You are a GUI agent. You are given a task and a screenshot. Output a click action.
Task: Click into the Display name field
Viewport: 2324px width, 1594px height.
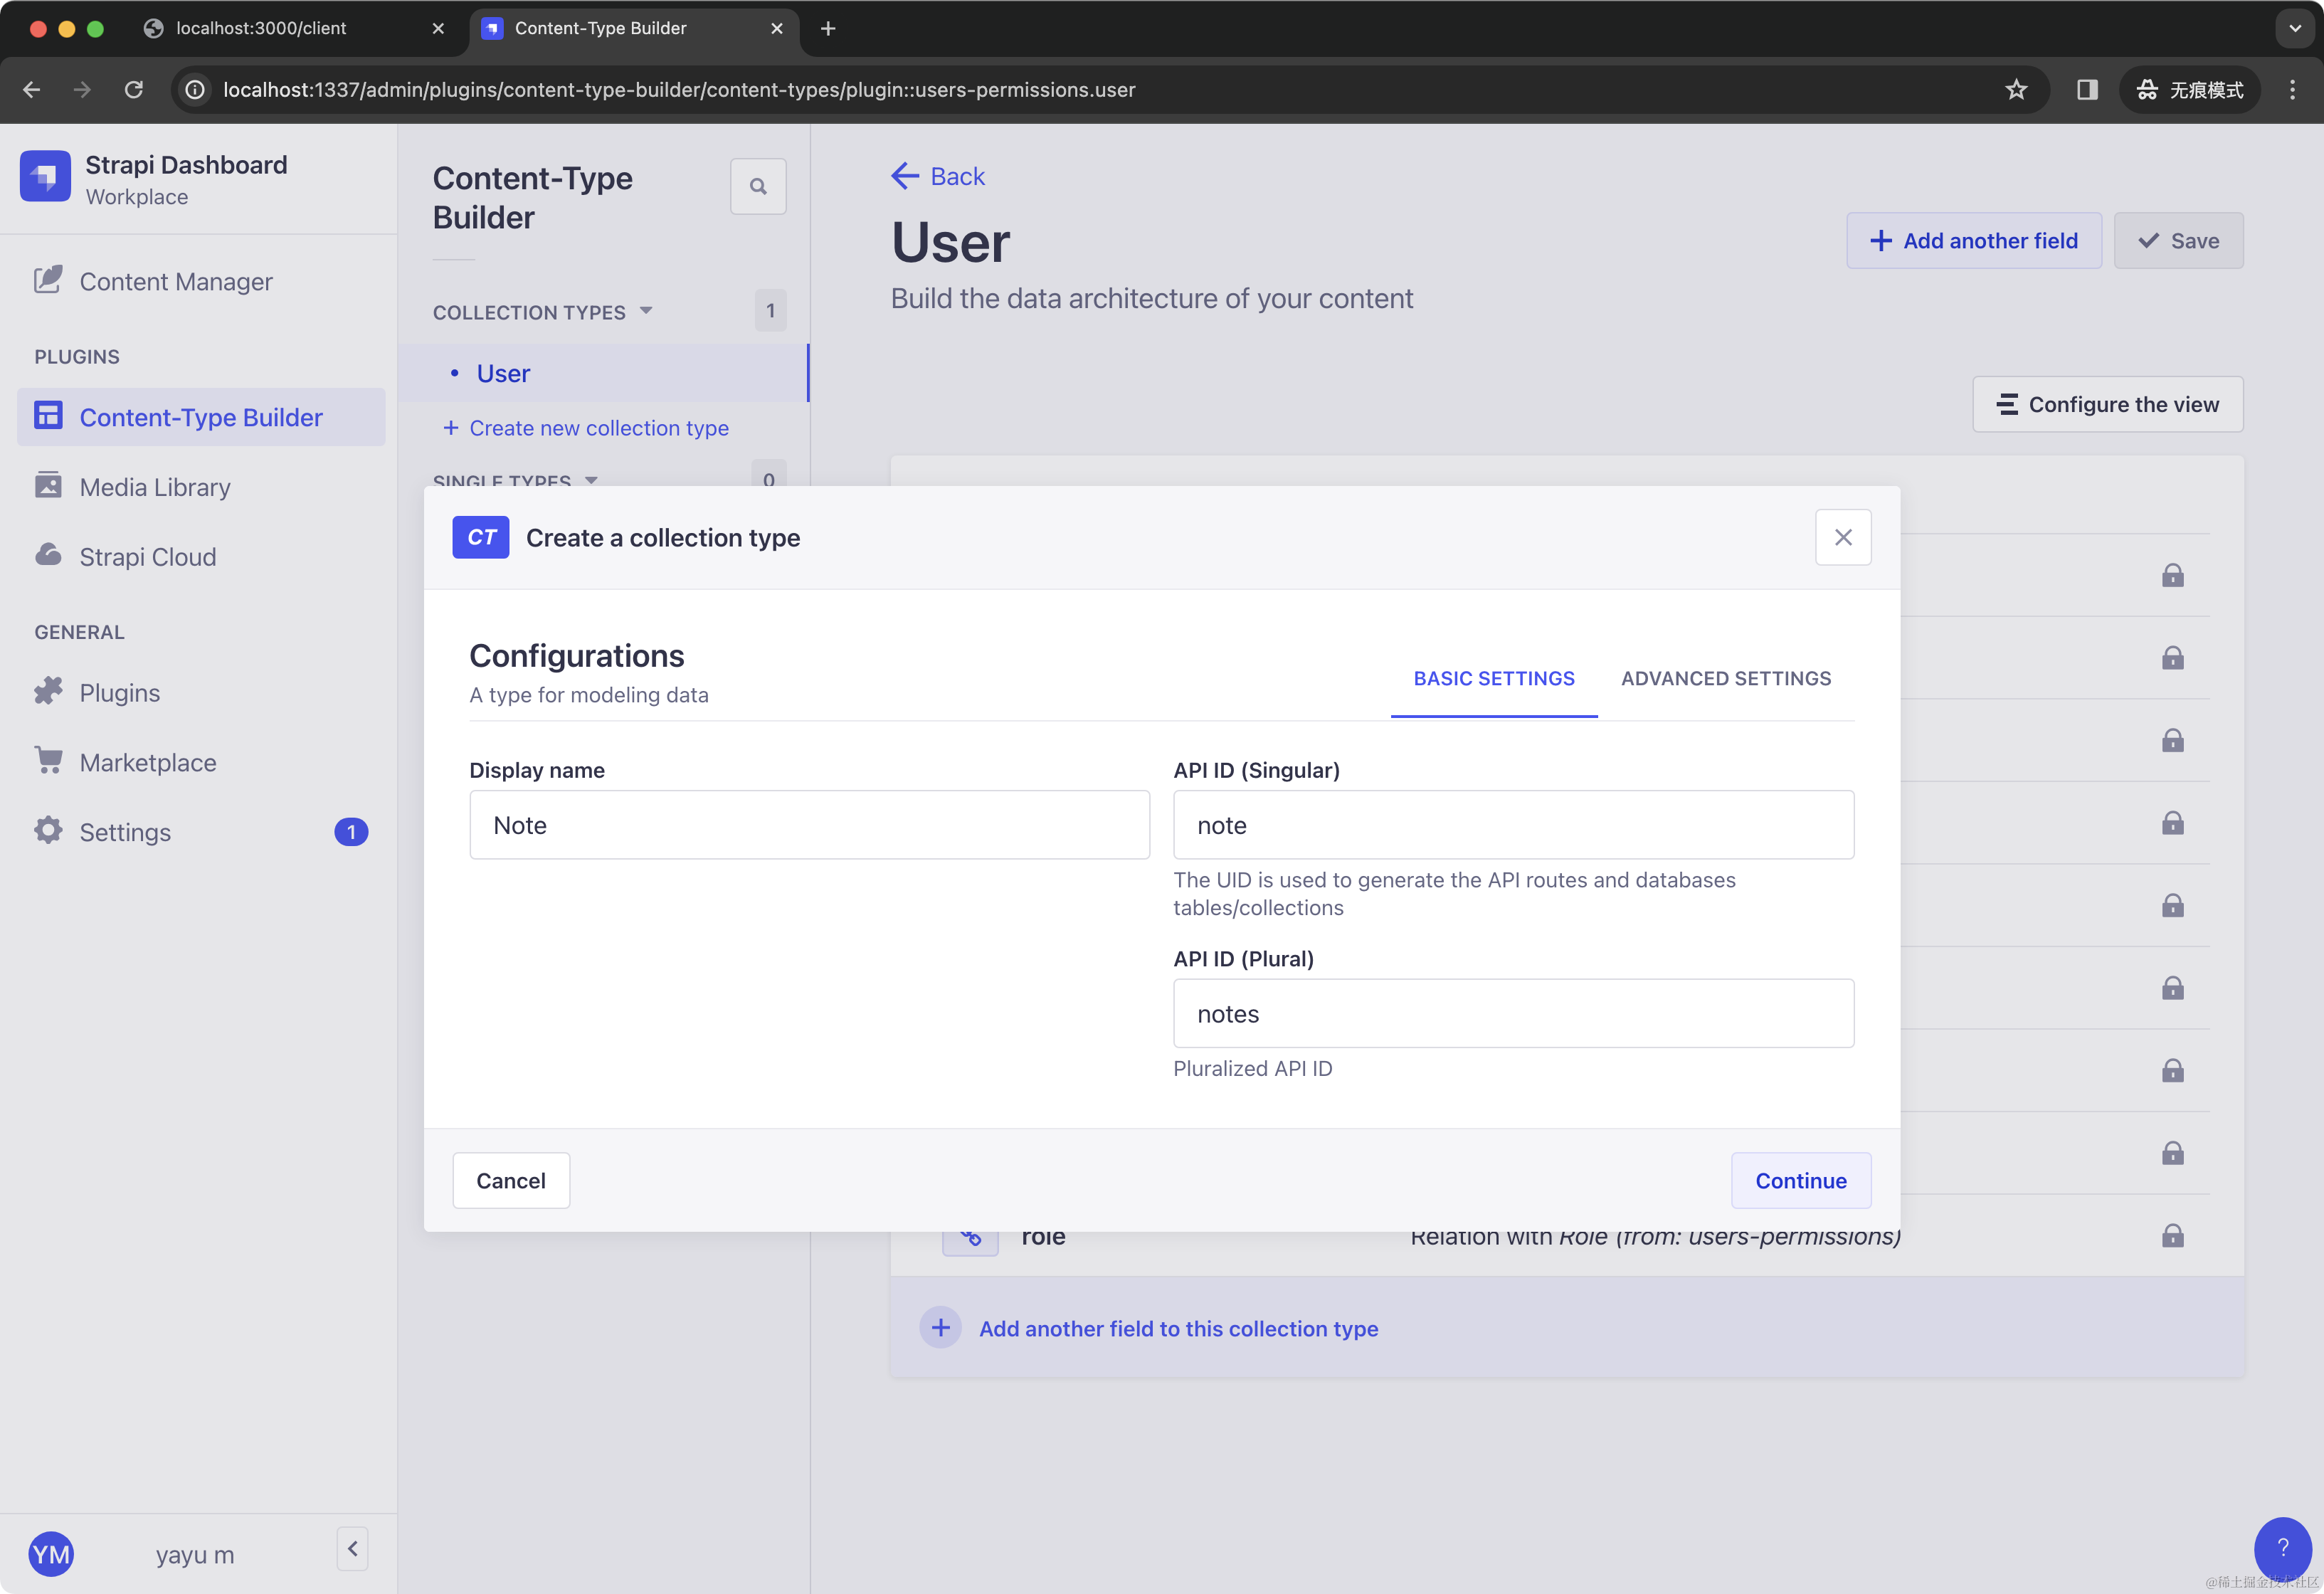click(809, 826)
